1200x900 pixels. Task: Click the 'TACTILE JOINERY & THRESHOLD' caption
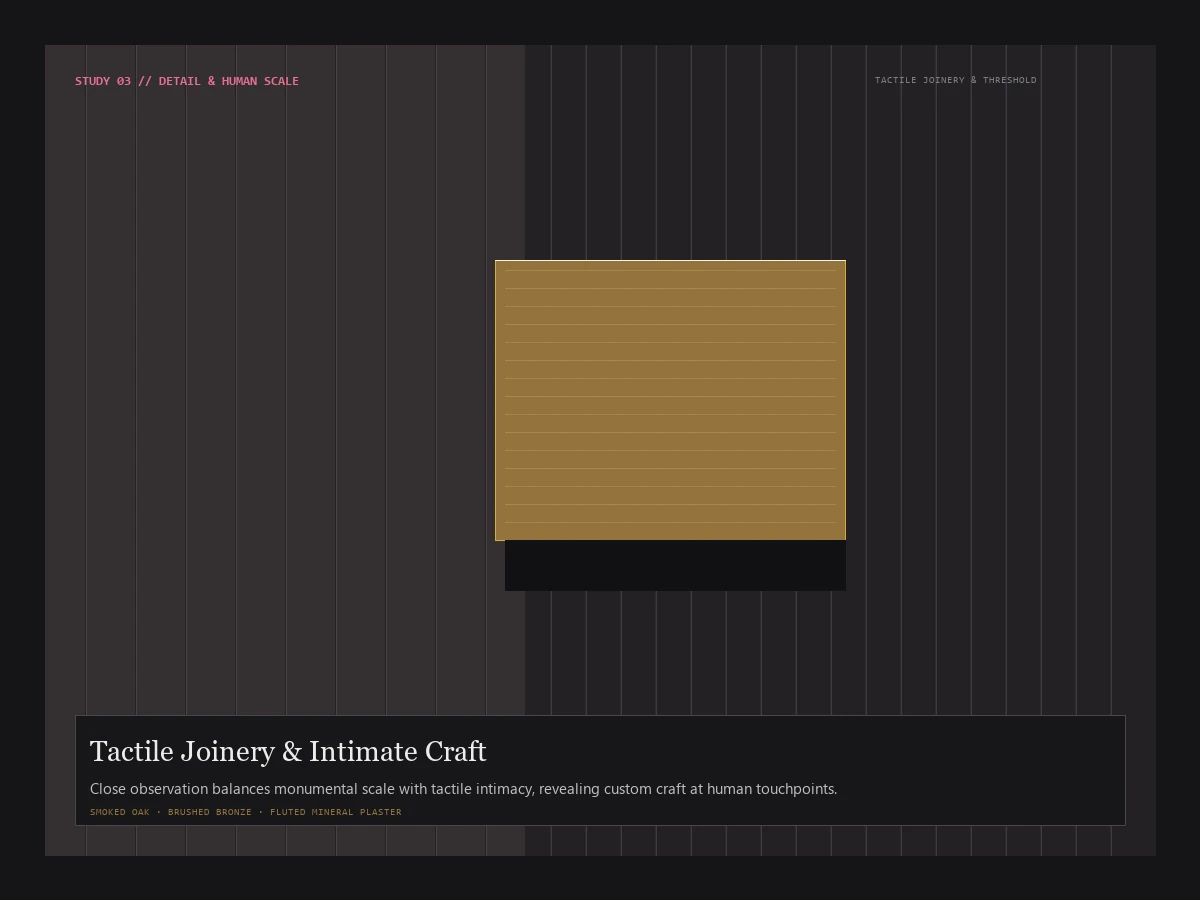(x=956, y=80)
